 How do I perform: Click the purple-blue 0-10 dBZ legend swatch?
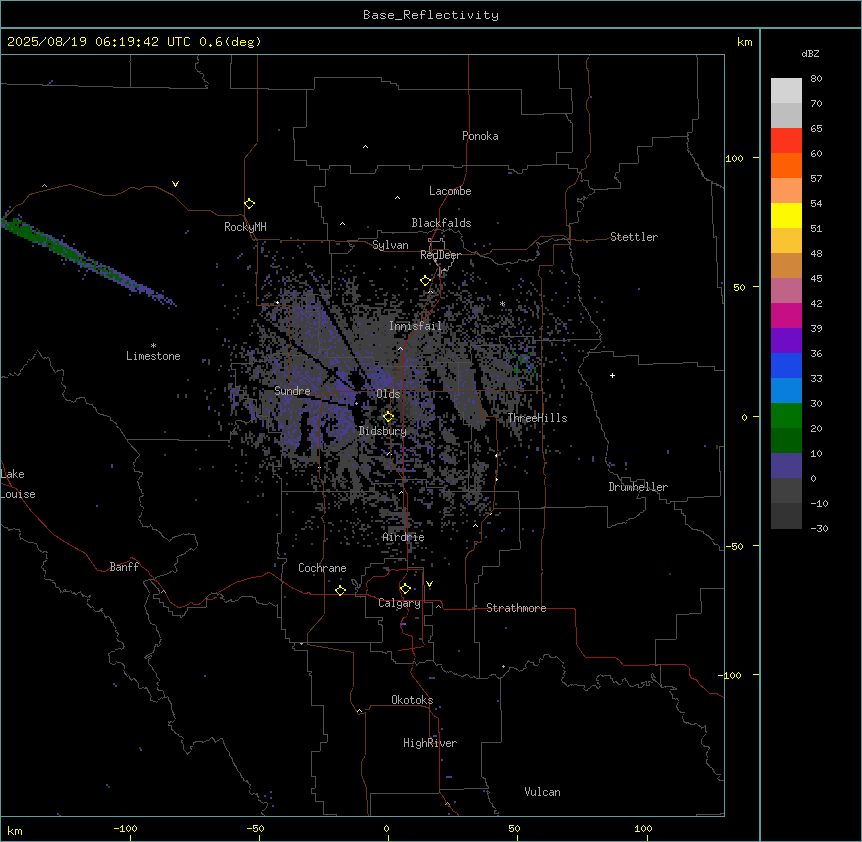point(786,466)
